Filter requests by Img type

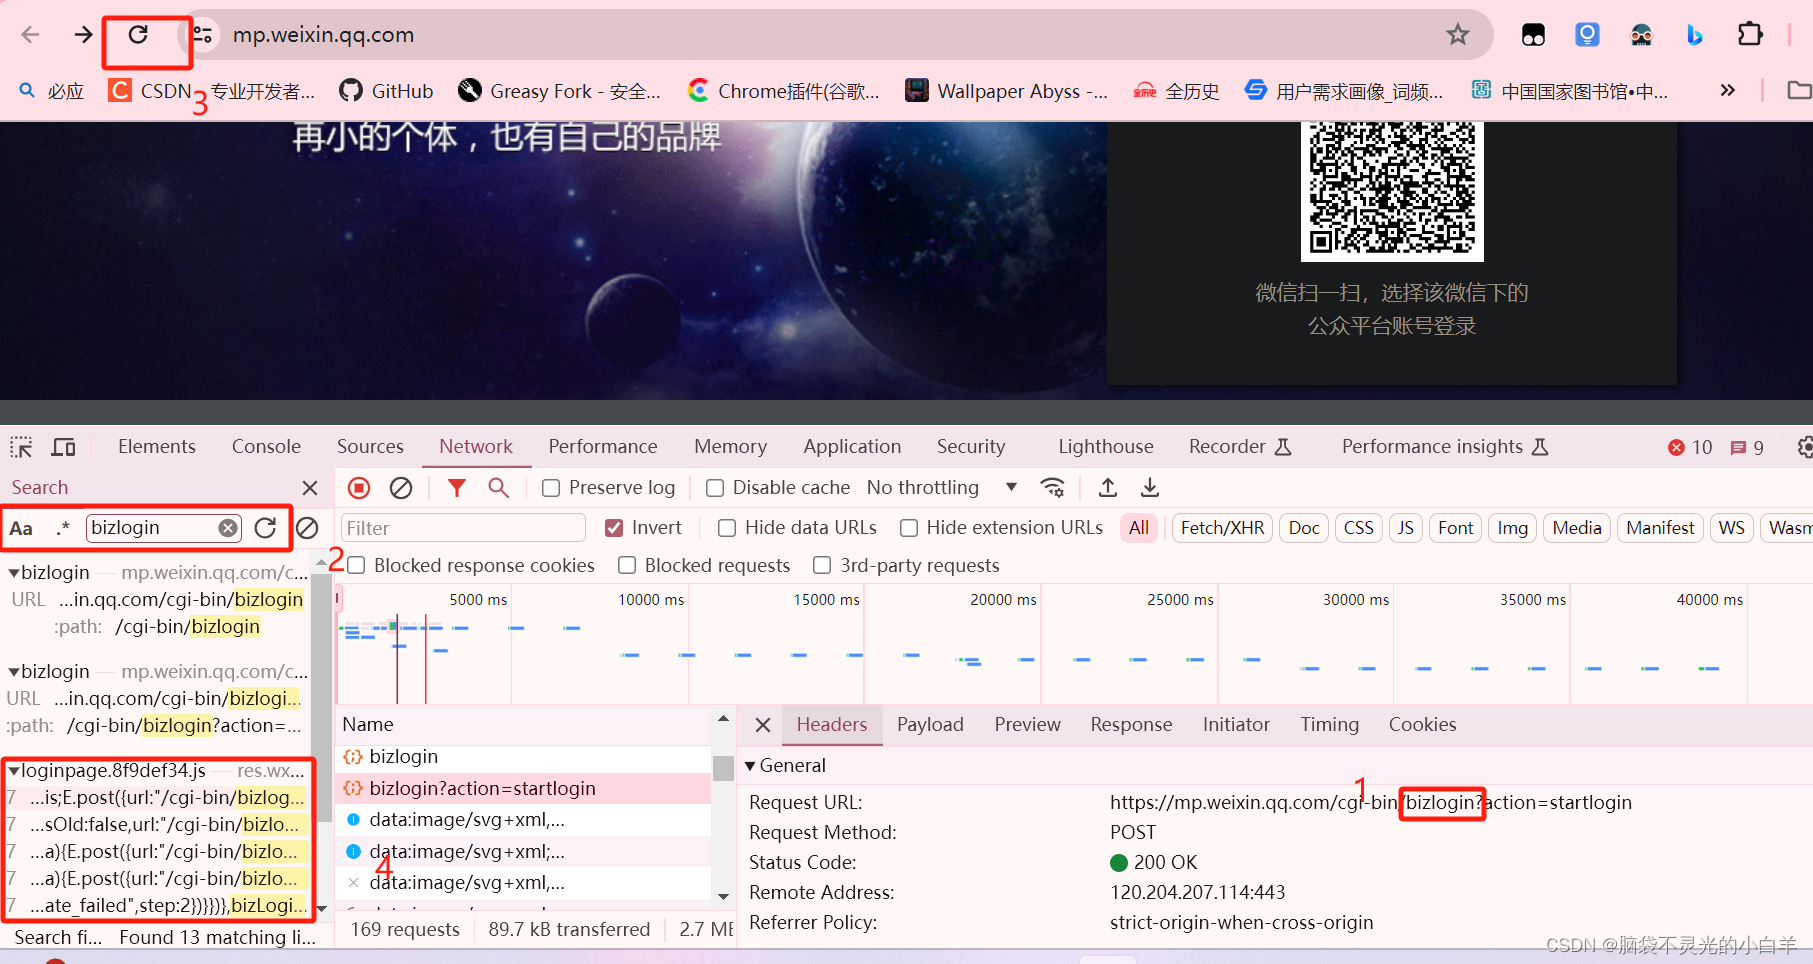pyautogui.click(x=1512, y=528)
